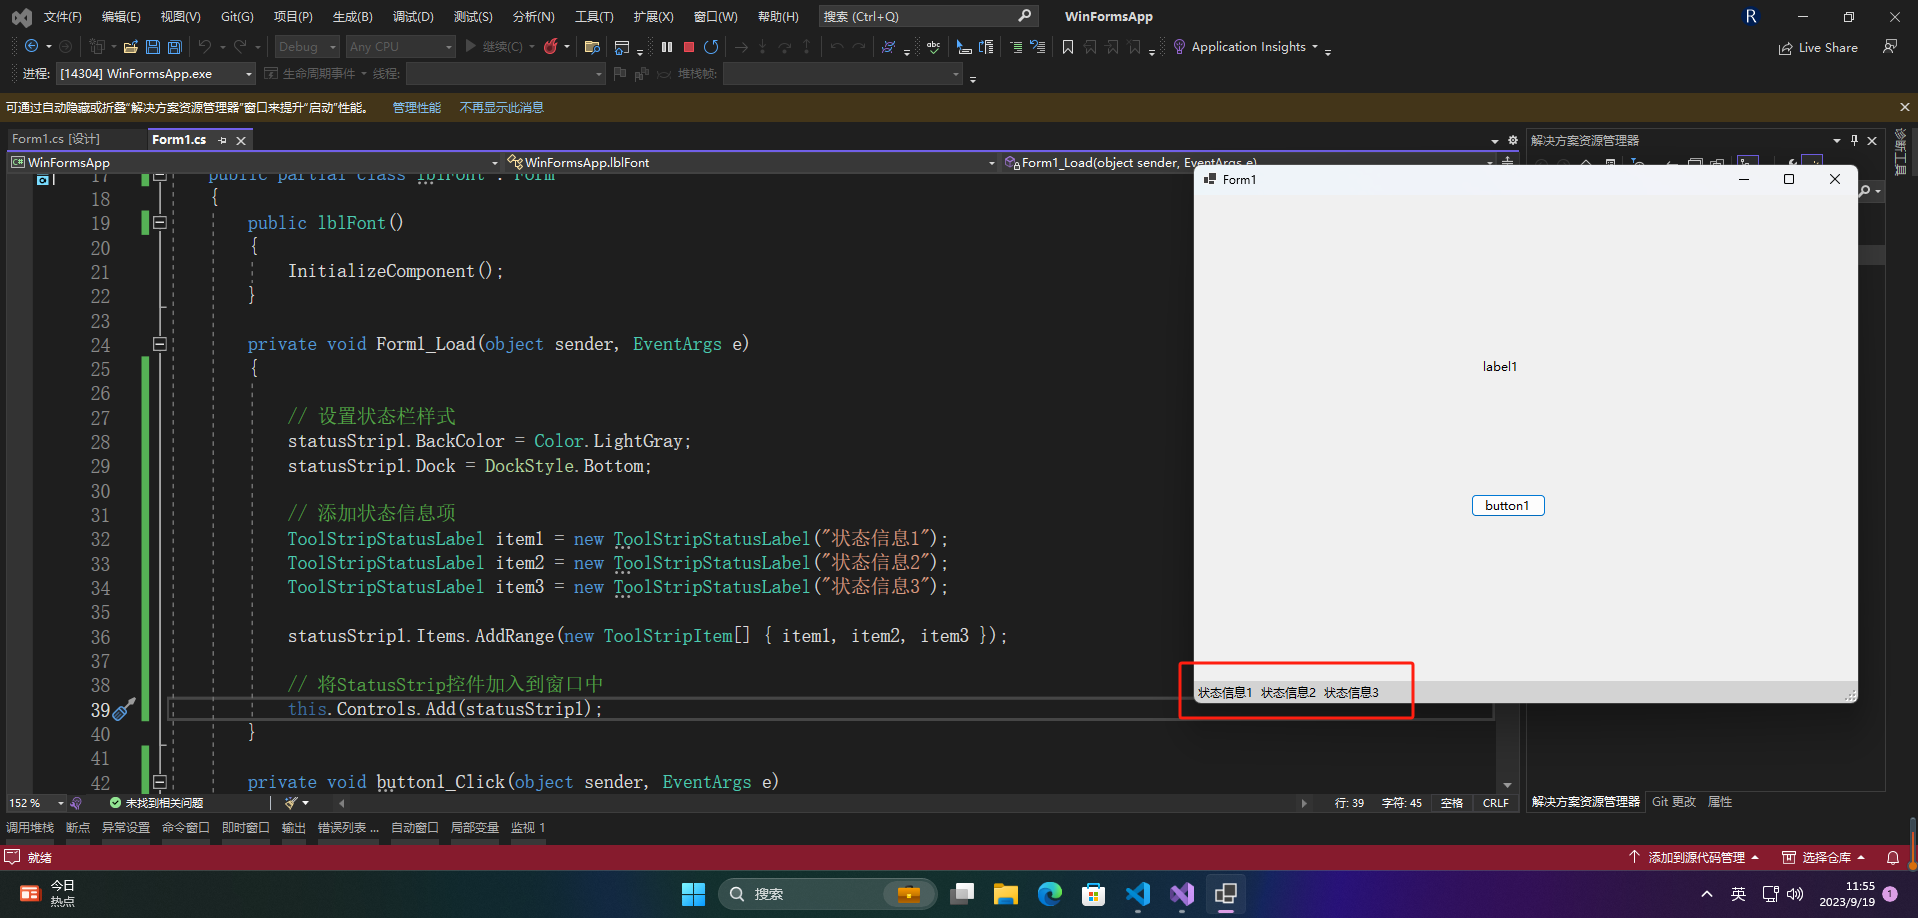The height and width of the screenshot is (918, 1918).
Task: Click the 未找到相关问题 status indicator
Action: (x=156, y=803)
